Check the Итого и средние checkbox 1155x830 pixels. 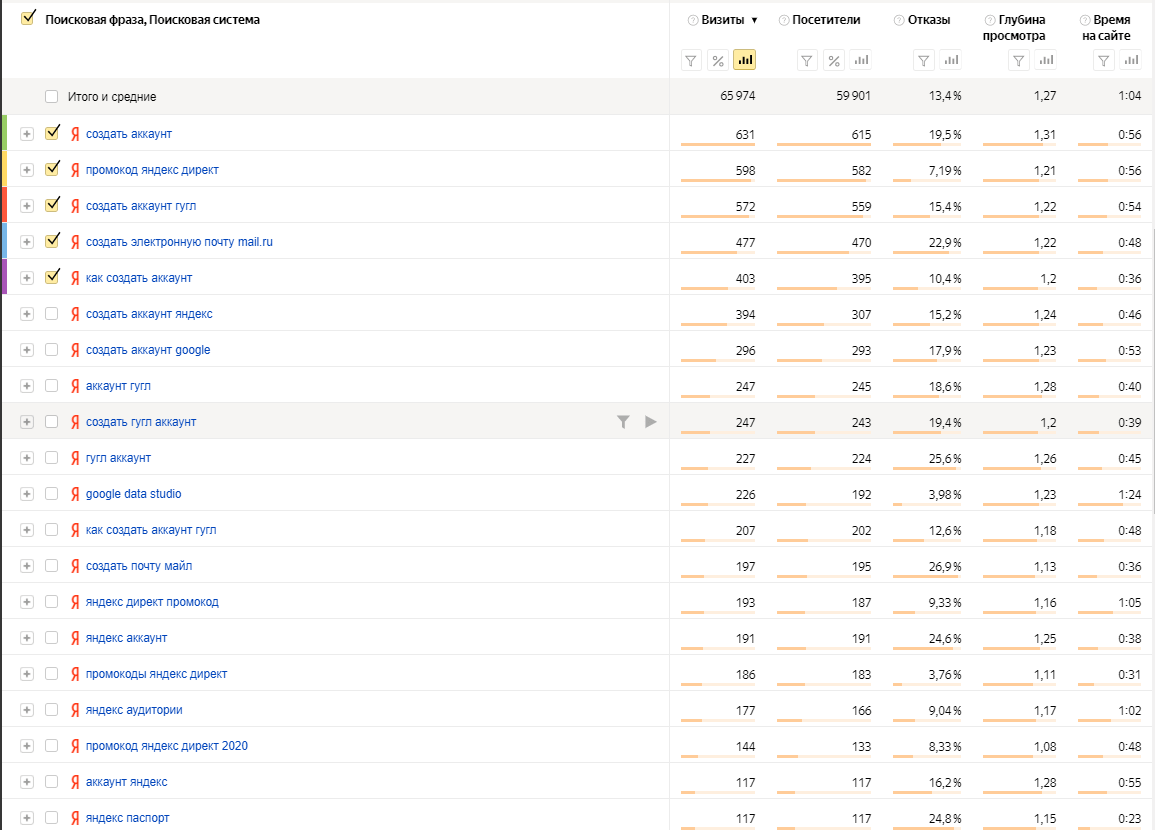(x=52, y=96)
